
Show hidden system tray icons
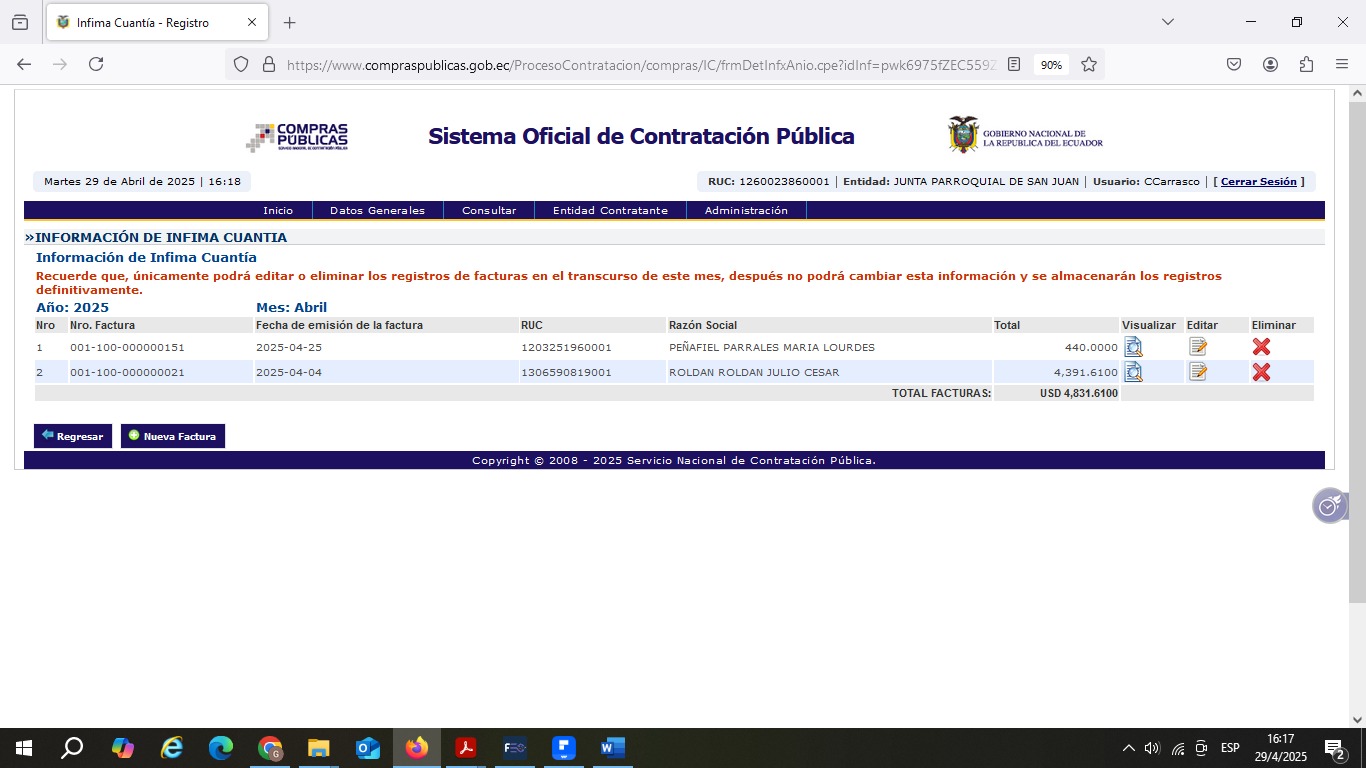1129,748
